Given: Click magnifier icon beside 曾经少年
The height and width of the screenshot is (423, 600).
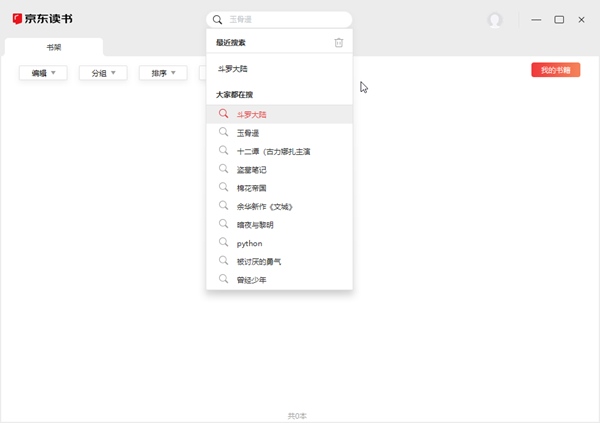Looking at the screenshot, I should (223, 279).
